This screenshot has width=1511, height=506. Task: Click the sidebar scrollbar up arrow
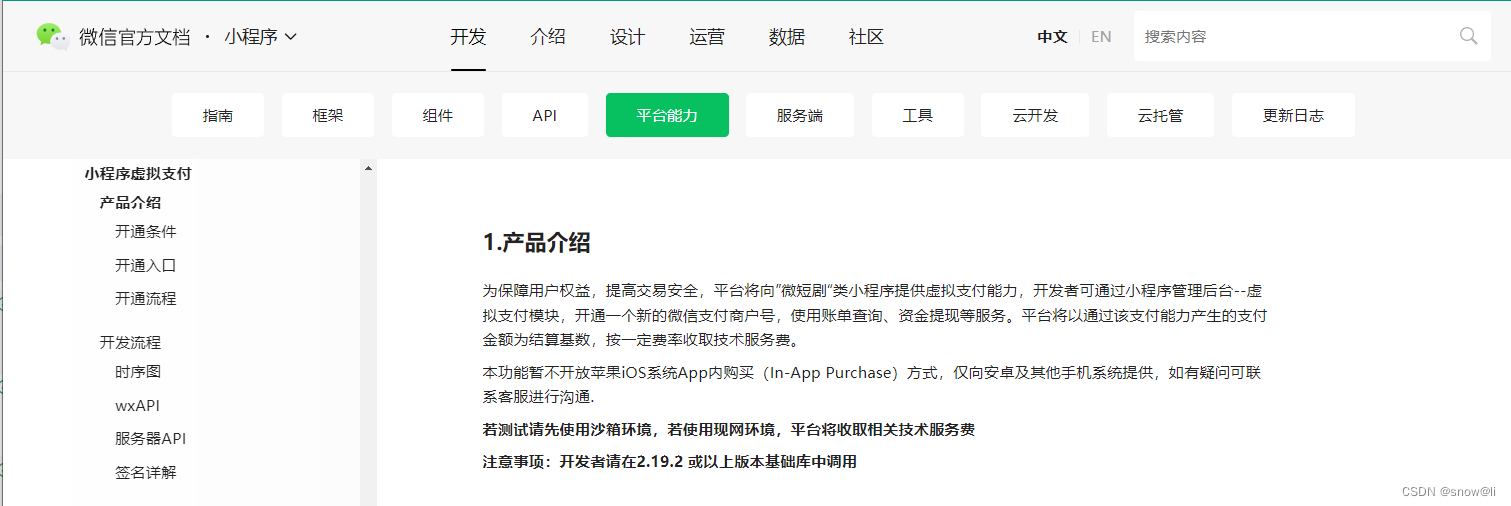click(x=368, y=167)
